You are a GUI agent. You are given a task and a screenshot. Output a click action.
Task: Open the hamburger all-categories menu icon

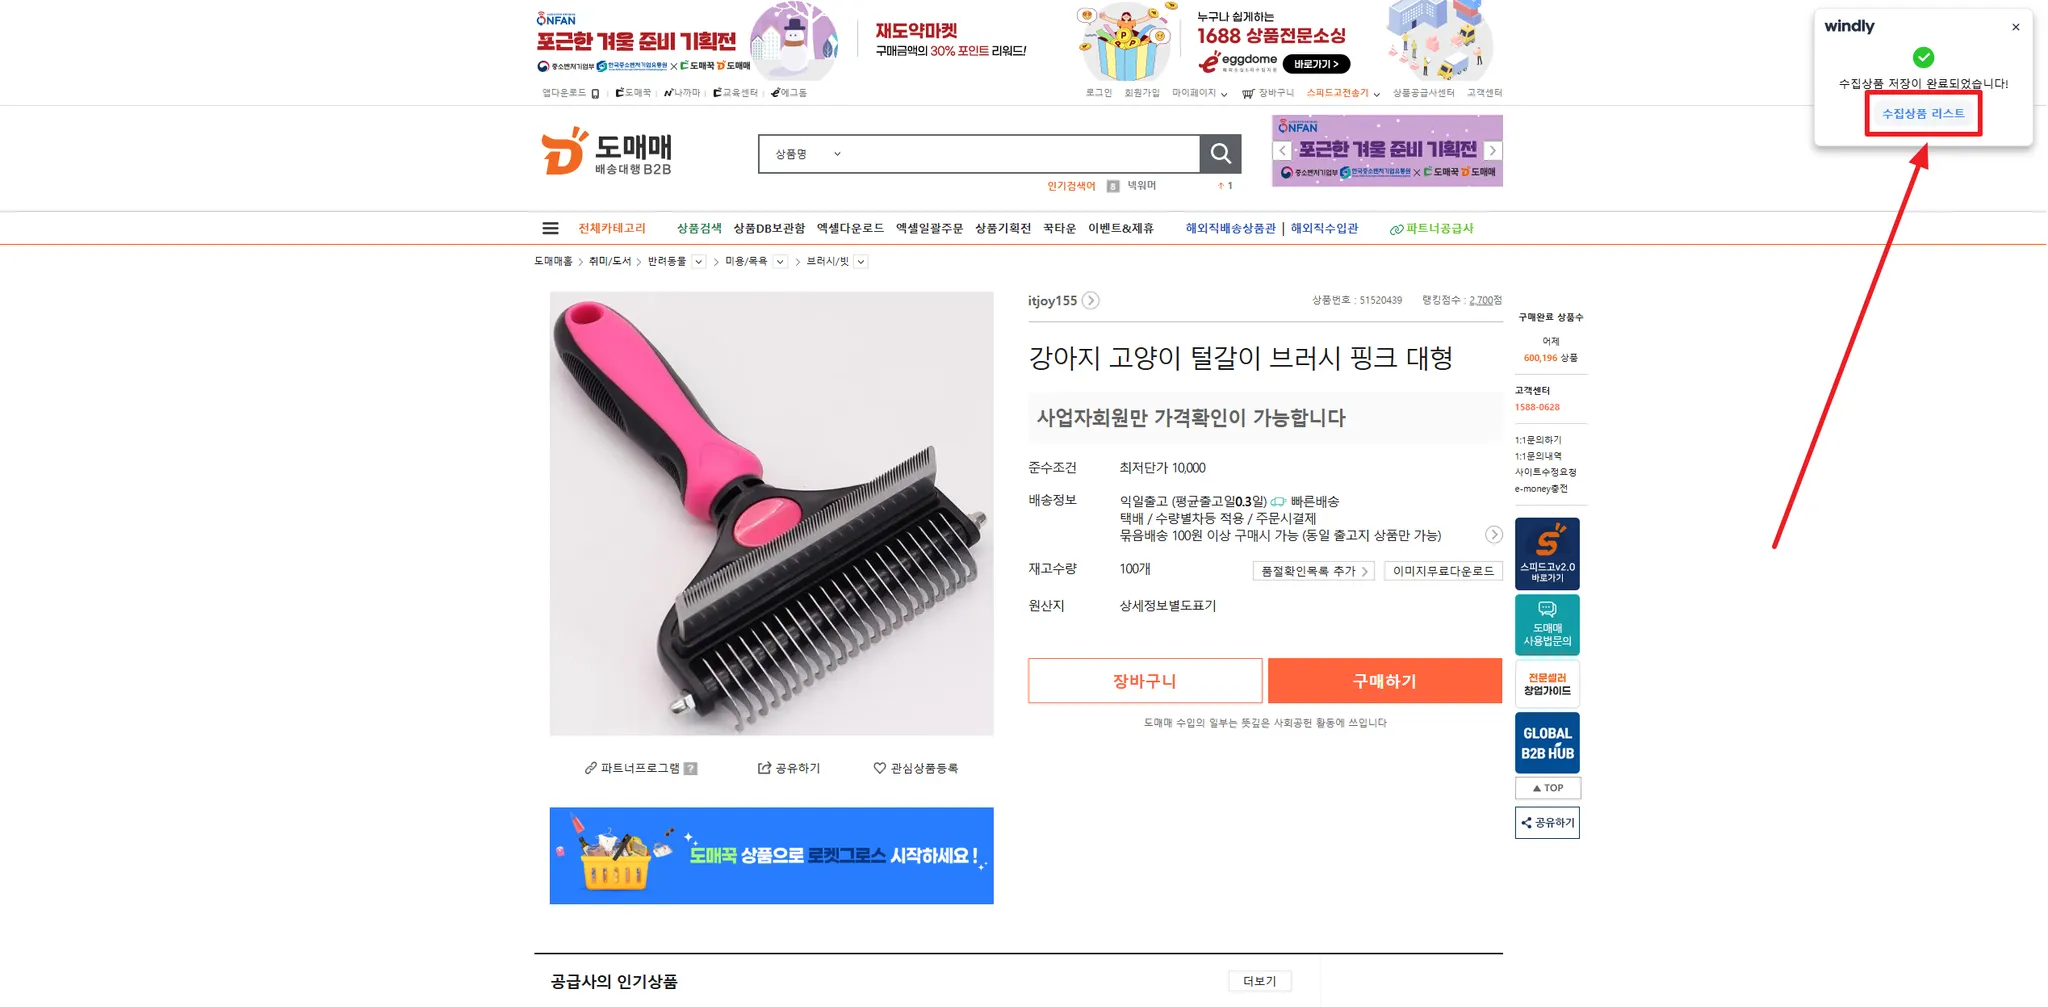tap(550, 228)
